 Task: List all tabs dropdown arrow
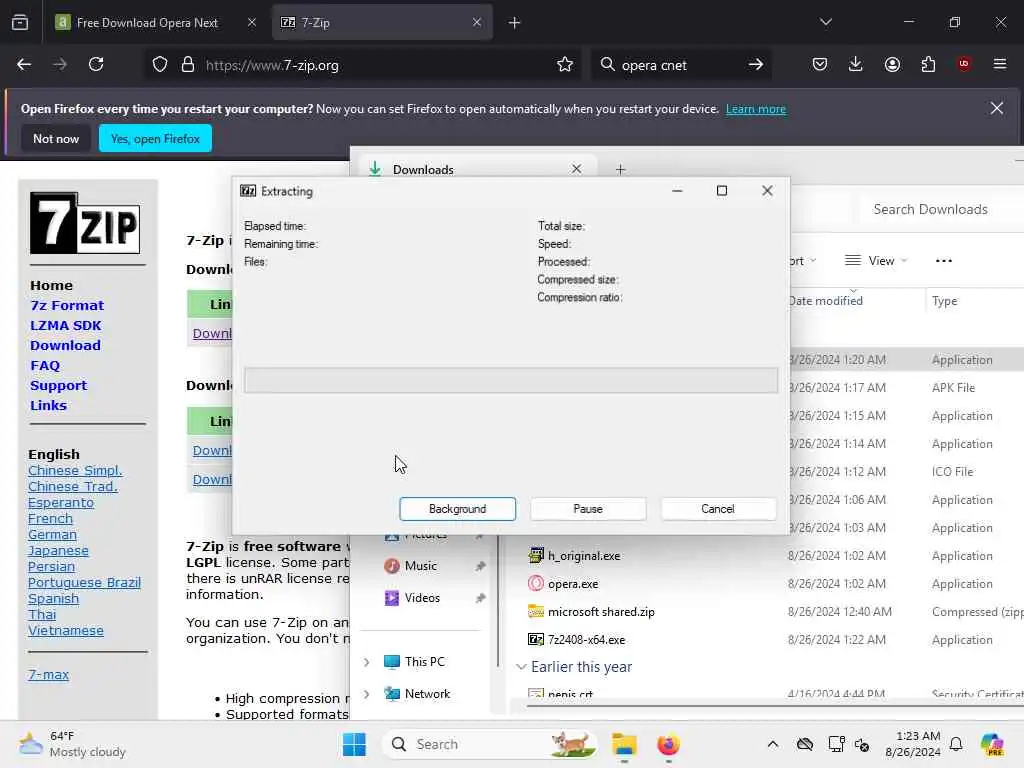(825, 23)
